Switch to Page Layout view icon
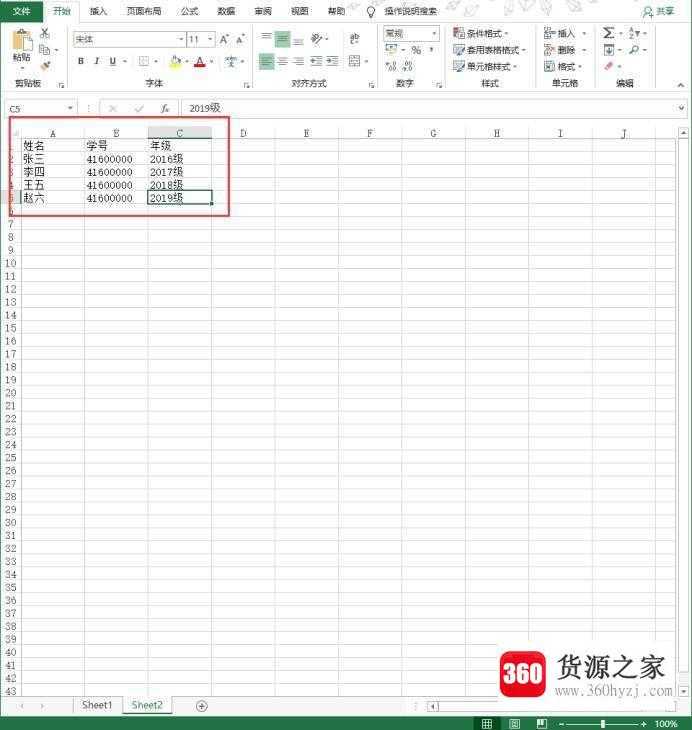 pyautogui.click(x=514, y=723)
